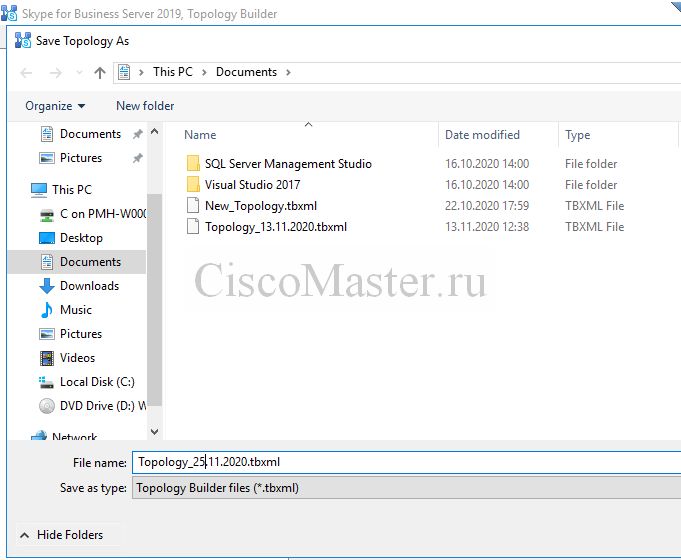Click the DVD Drive disc icon
This screenshot has height=560, width=681.
47,406
